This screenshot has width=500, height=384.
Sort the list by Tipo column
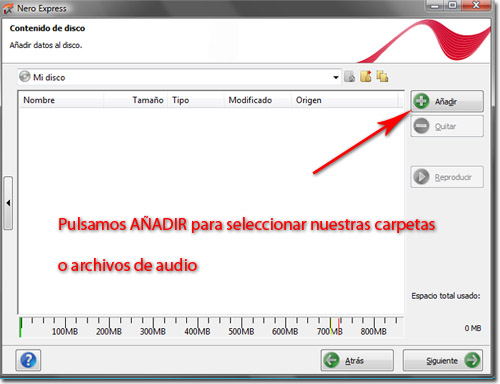point(195,100)
